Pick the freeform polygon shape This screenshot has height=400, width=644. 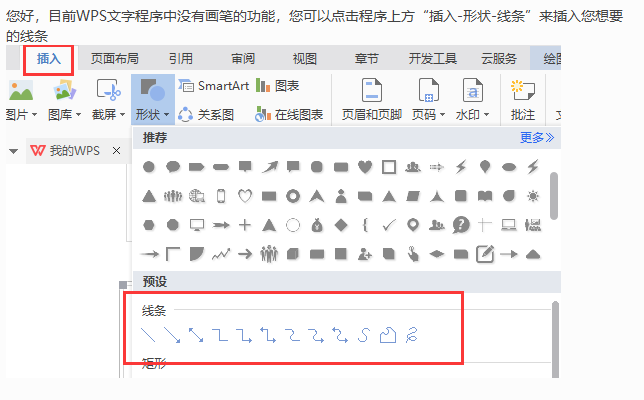coord(388,335)
